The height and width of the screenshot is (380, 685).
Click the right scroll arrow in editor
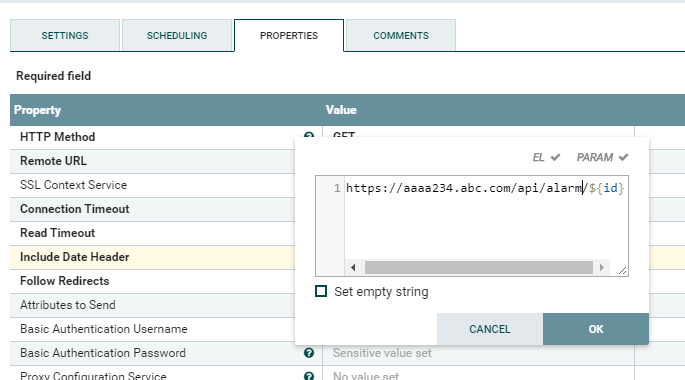click(x=602, y=267)
